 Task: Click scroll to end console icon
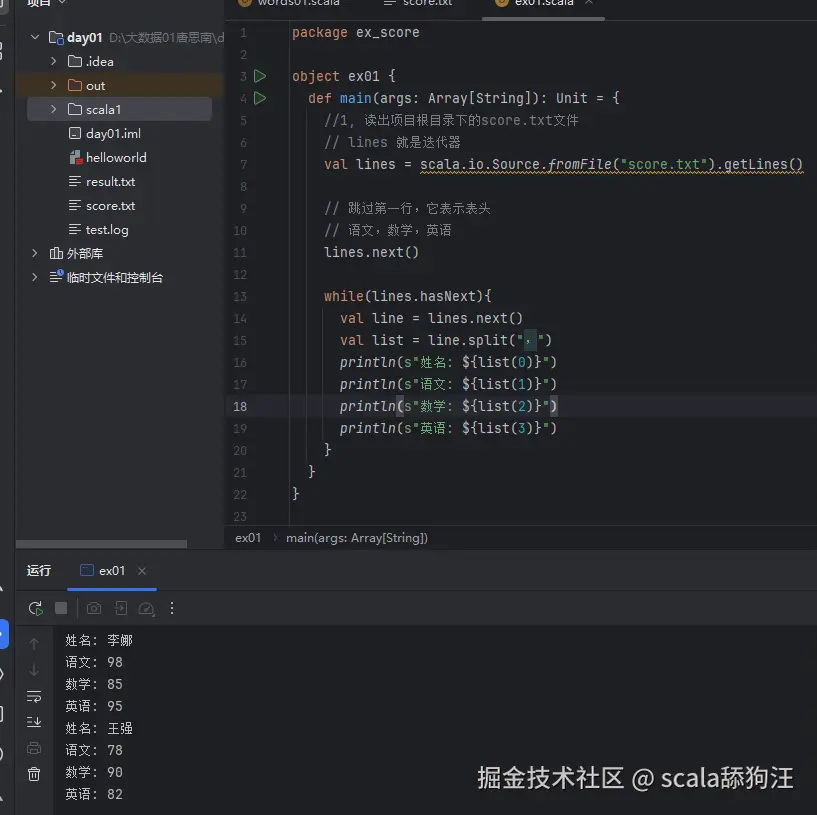pyautogui.click(x=34, y=722)
